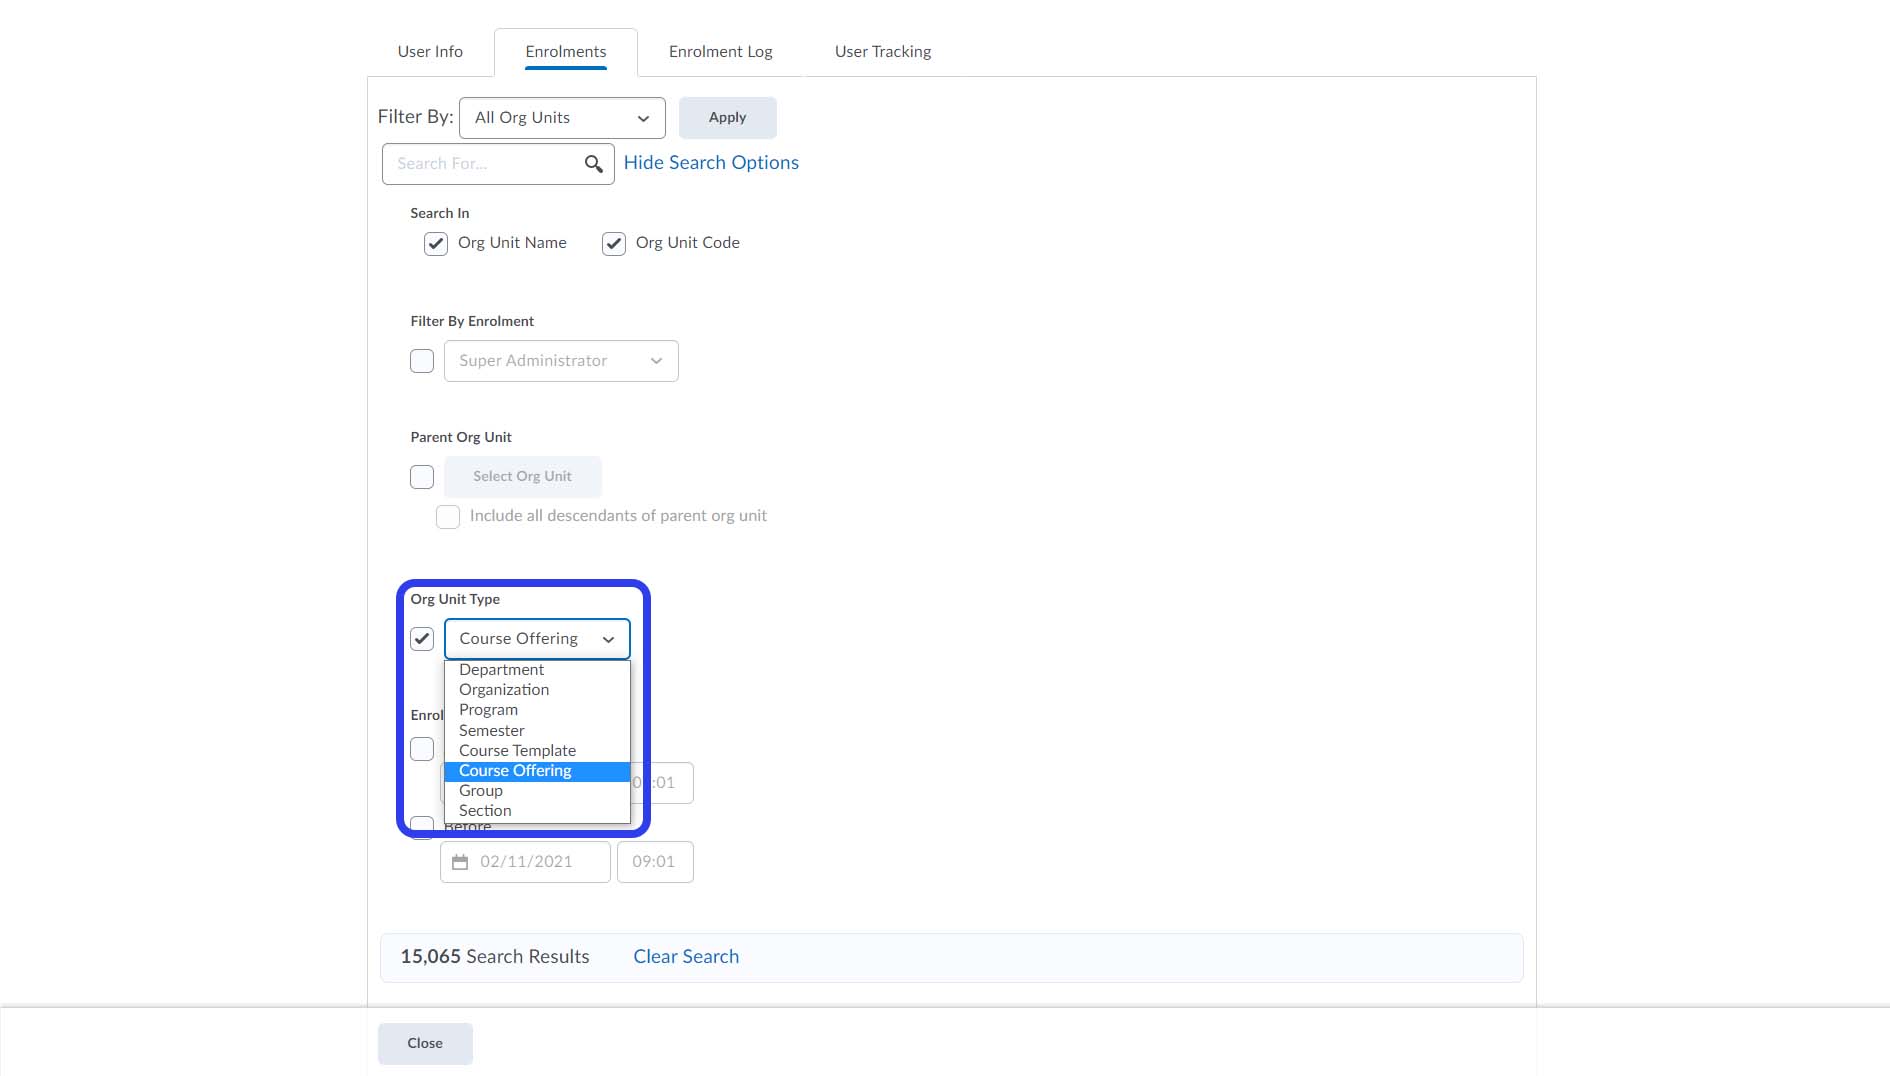Uncheck the Org Unit Code checkbox
1890x1076 pixels.
tap(614, 244)
